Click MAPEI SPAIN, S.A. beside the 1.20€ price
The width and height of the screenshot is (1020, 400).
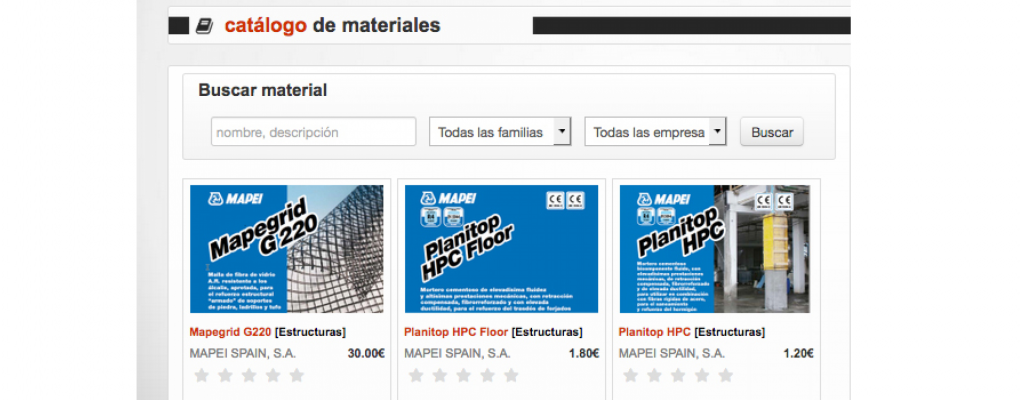672,354
